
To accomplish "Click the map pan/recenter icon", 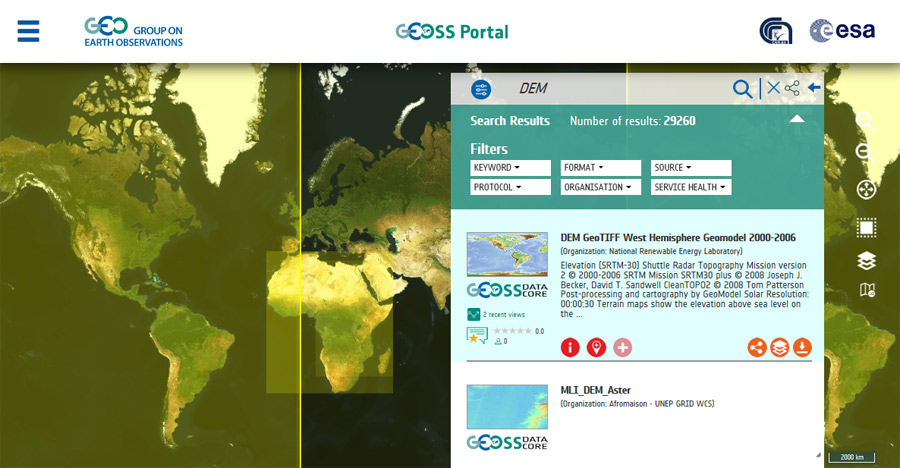I will point(866,189).
